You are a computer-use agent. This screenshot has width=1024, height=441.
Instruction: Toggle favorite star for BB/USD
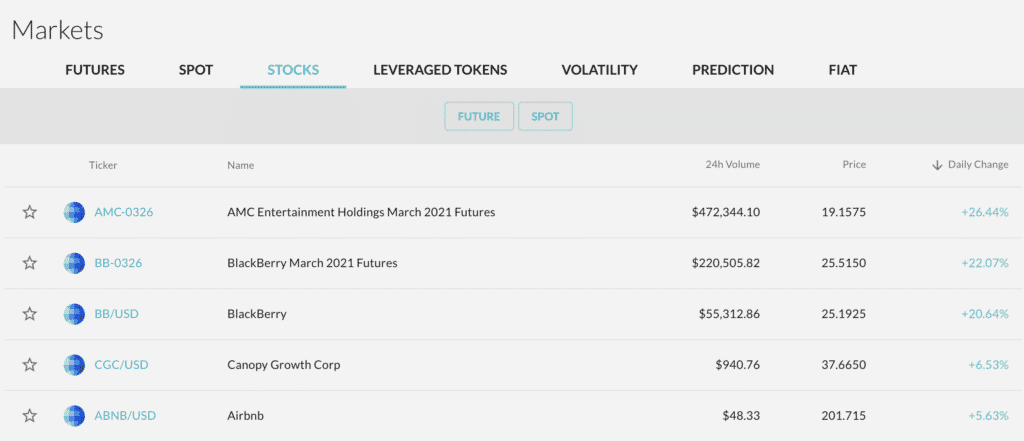coord(30,314)
